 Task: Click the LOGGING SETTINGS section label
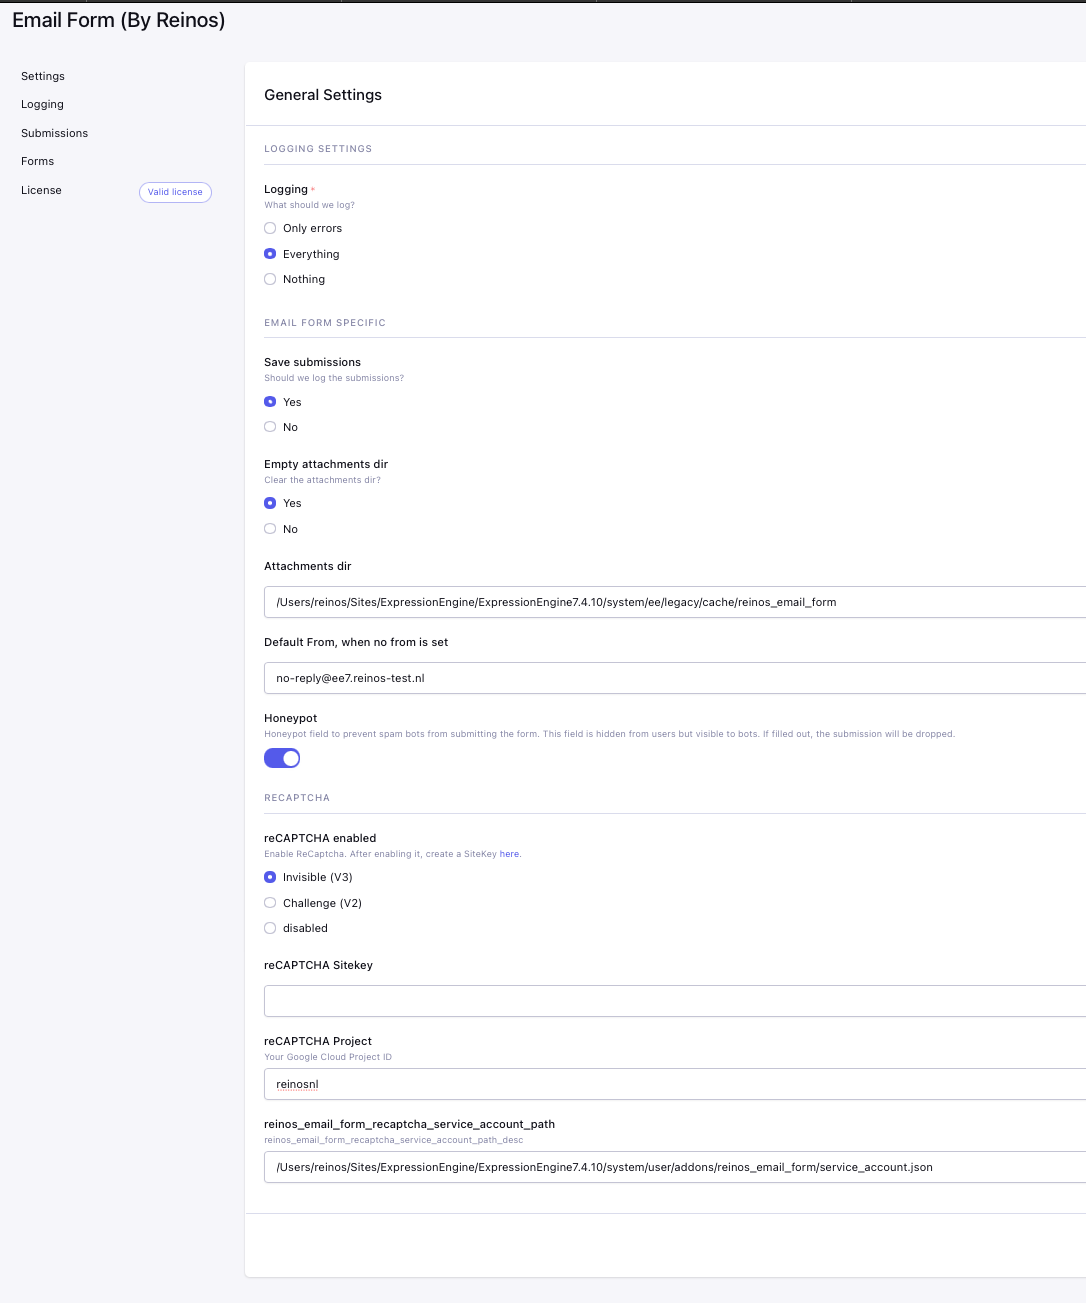(318, 149)
